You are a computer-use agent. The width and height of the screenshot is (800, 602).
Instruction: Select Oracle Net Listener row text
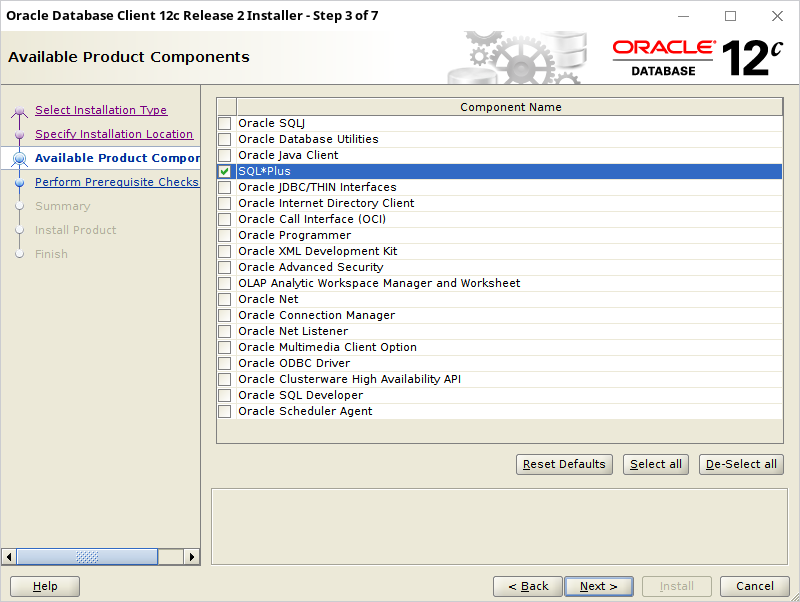tap(293, 331)
